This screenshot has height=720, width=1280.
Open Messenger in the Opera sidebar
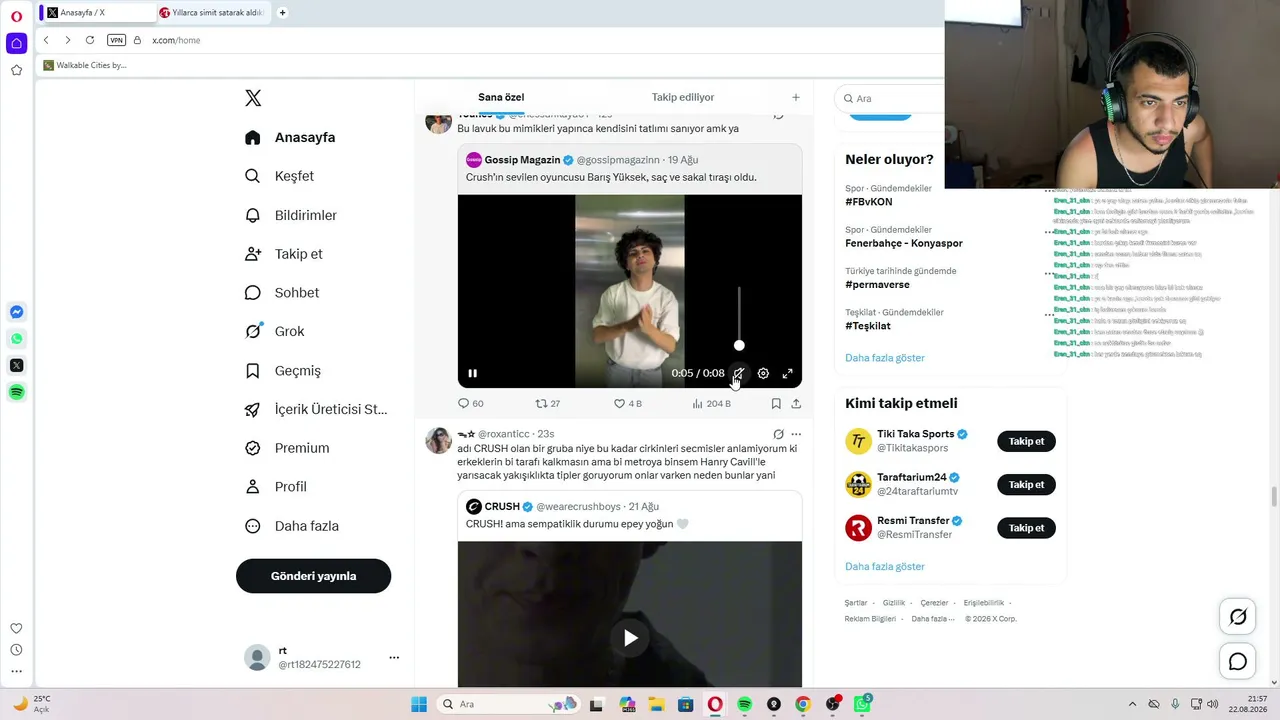pos(16,312)
